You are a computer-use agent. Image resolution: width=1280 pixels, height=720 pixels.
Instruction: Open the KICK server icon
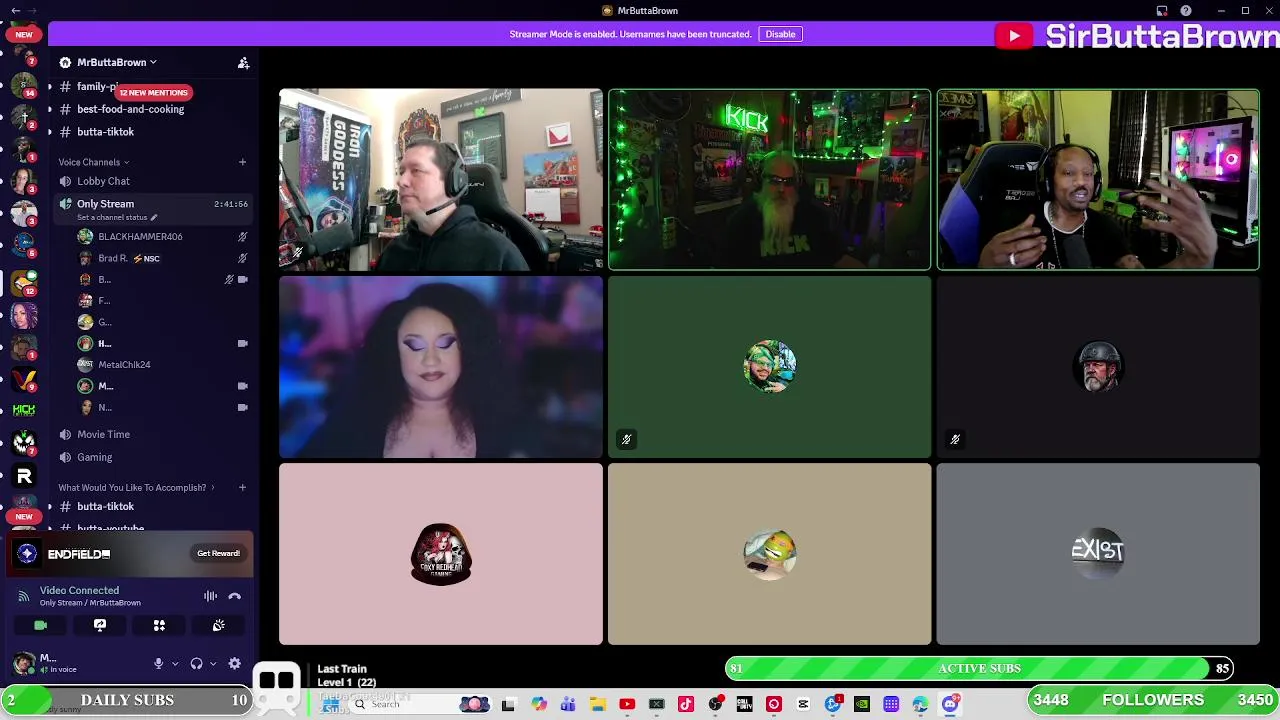pyautogui.click(x=24, y=410)
